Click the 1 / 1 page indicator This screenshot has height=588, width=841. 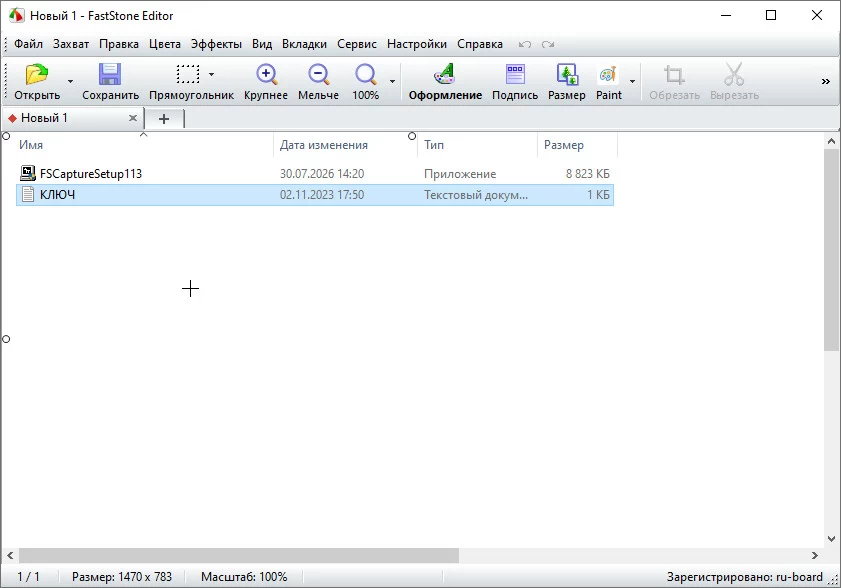coord(28,577)
